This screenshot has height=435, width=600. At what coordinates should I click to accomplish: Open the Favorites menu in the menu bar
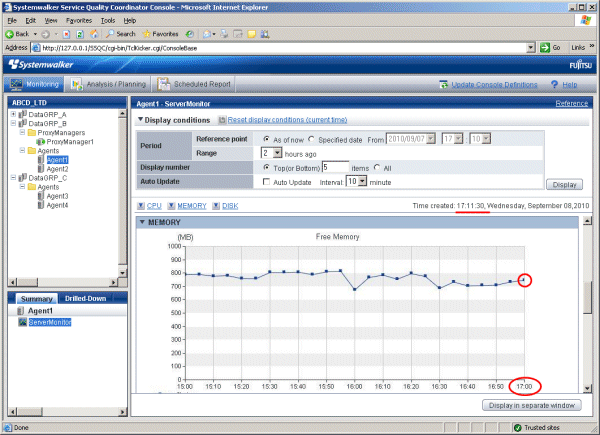79,21
